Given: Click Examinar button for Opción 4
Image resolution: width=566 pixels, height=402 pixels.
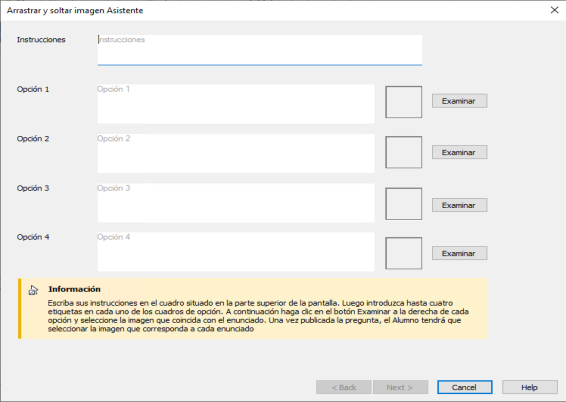Looking at the screenshot, I should pyautogui.click(x=459, y=253).
